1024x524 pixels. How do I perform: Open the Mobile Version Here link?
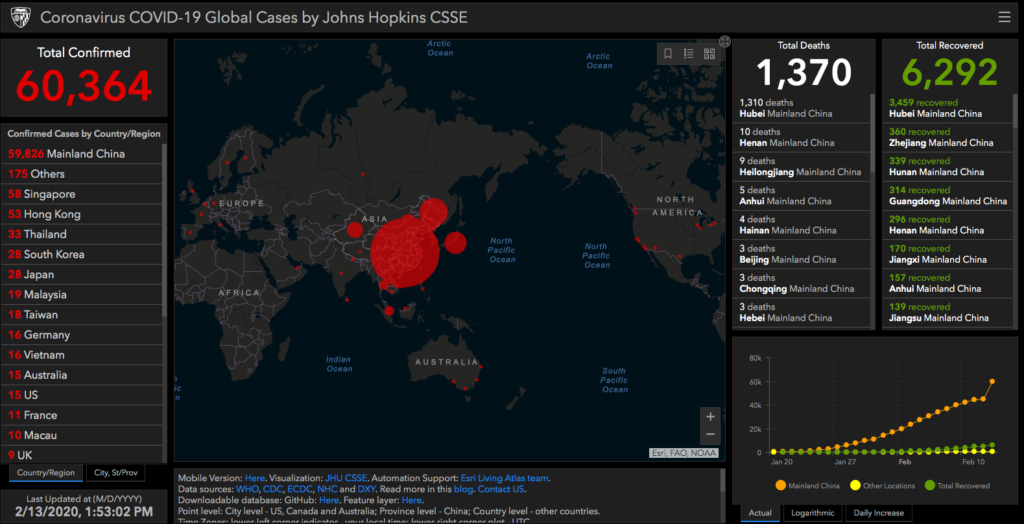255,478
